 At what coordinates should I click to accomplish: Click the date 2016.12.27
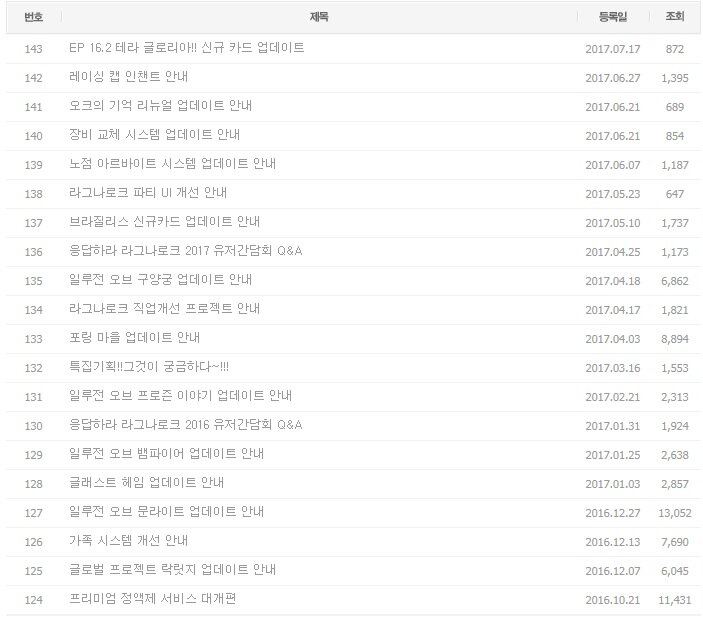coord(613,513)
